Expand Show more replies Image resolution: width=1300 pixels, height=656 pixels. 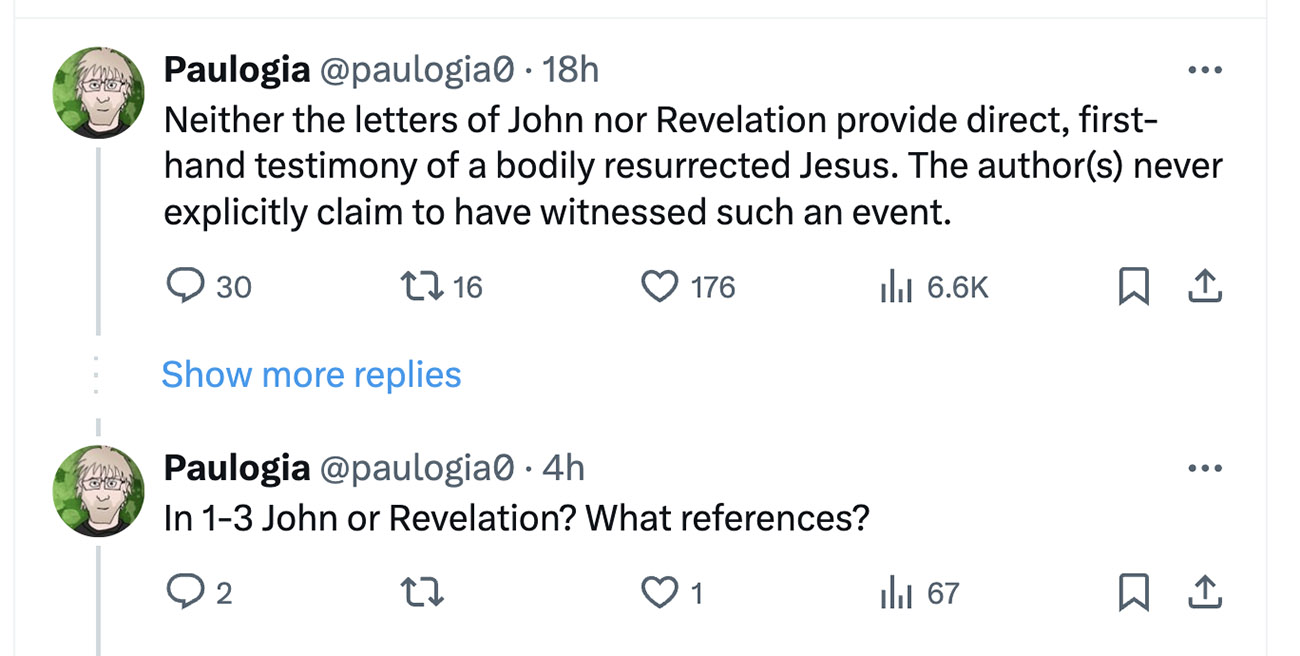(x=311, y=374)
